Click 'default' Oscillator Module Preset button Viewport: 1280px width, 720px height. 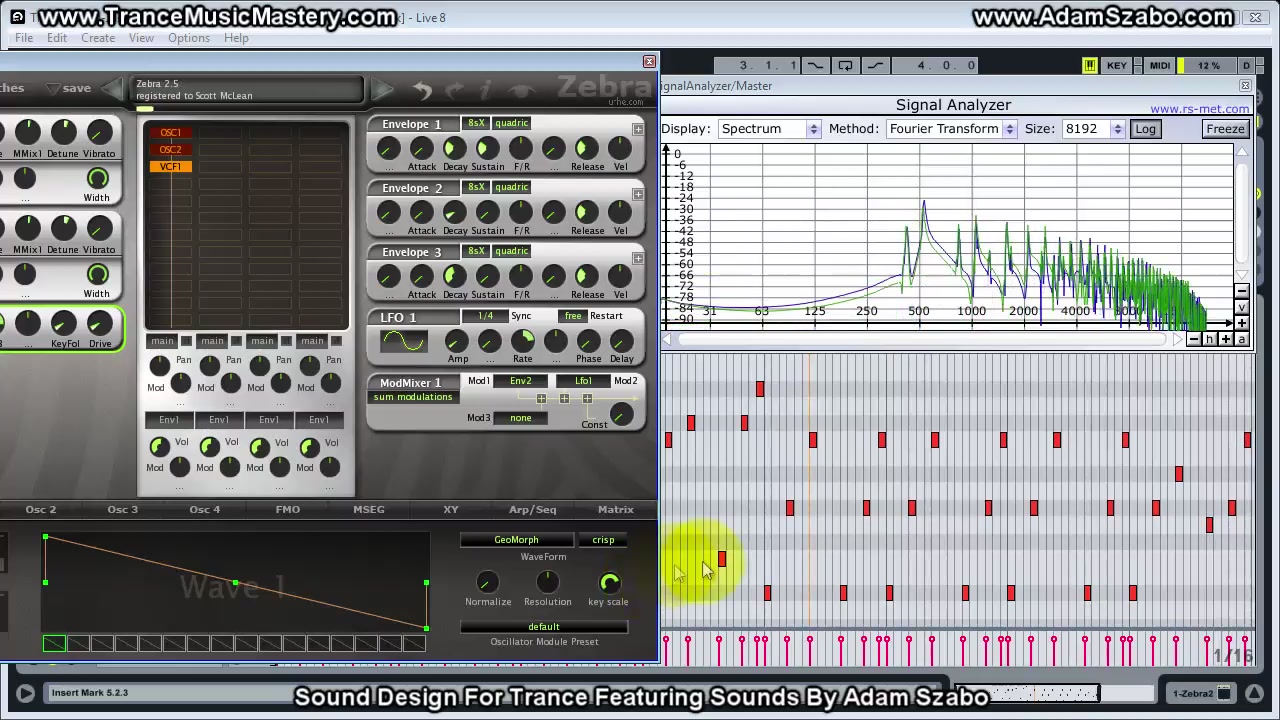544,627
